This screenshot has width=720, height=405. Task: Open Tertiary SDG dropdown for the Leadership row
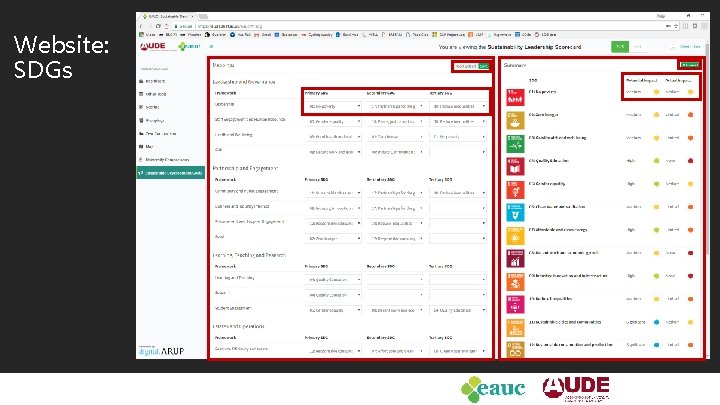(458, 106)
